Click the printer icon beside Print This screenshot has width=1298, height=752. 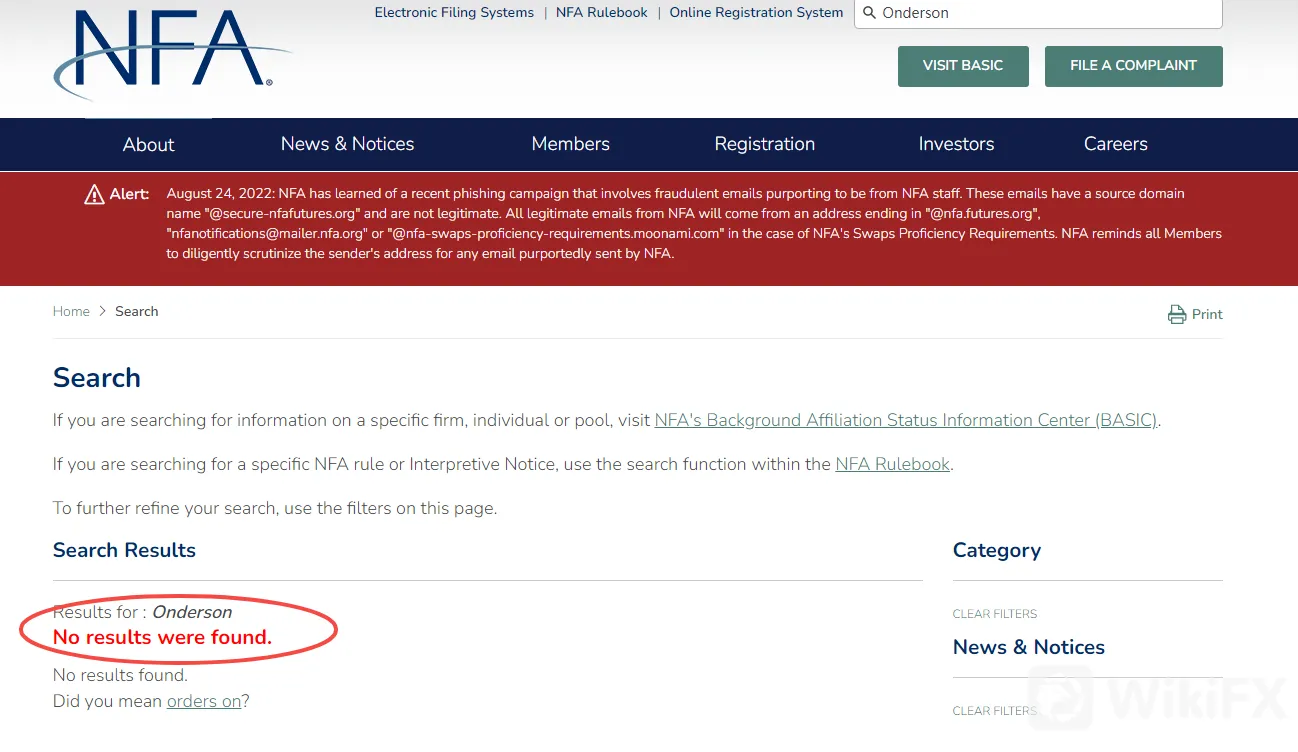coord(1177,314)
